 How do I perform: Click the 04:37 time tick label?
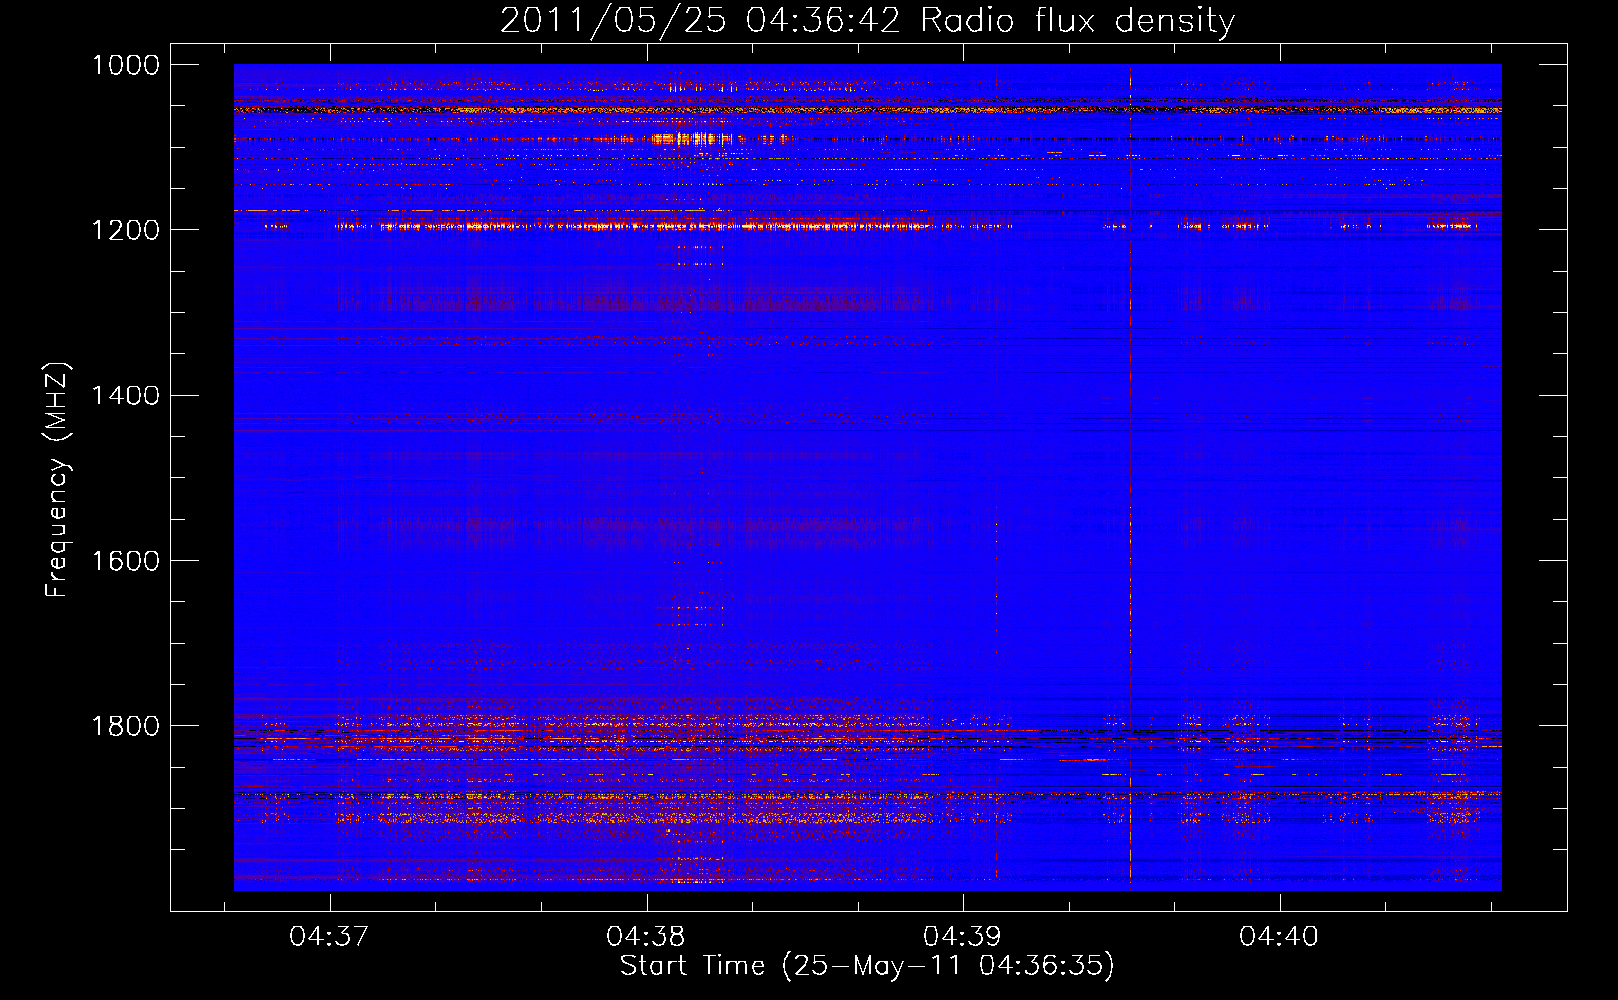pyautogui.click(x=329, y=937)
